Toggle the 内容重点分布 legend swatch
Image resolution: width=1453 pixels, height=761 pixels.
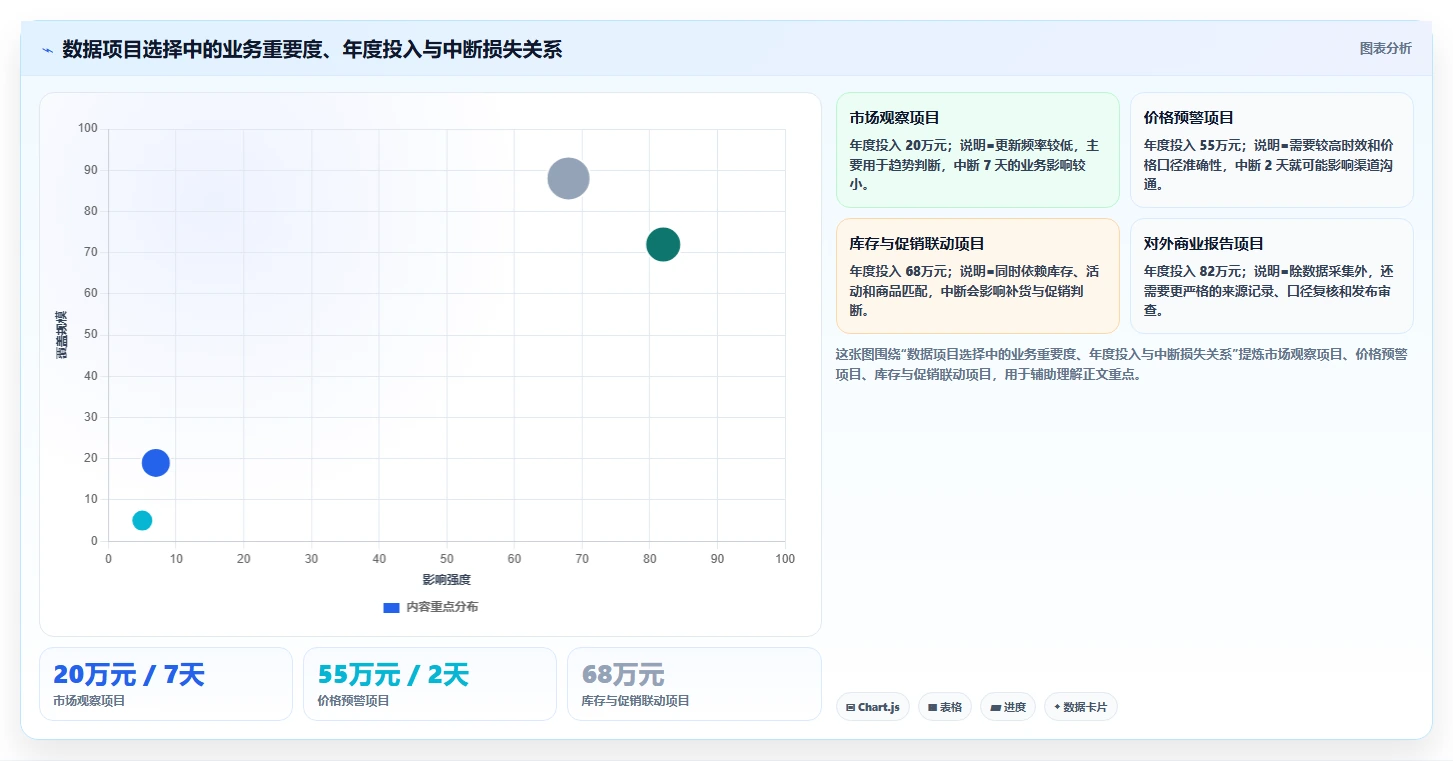click(x=392, y=607)
